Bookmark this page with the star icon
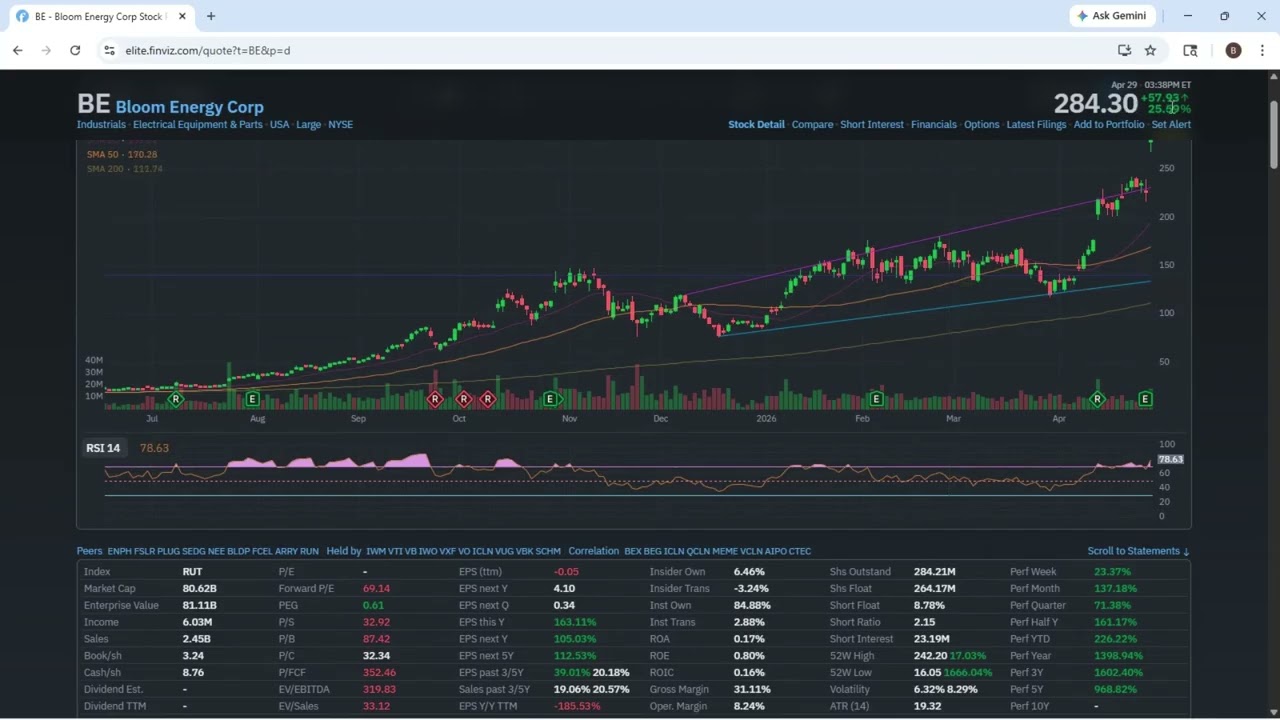The width and height of the screenshot is (1280, 720). coord(1150,50)
